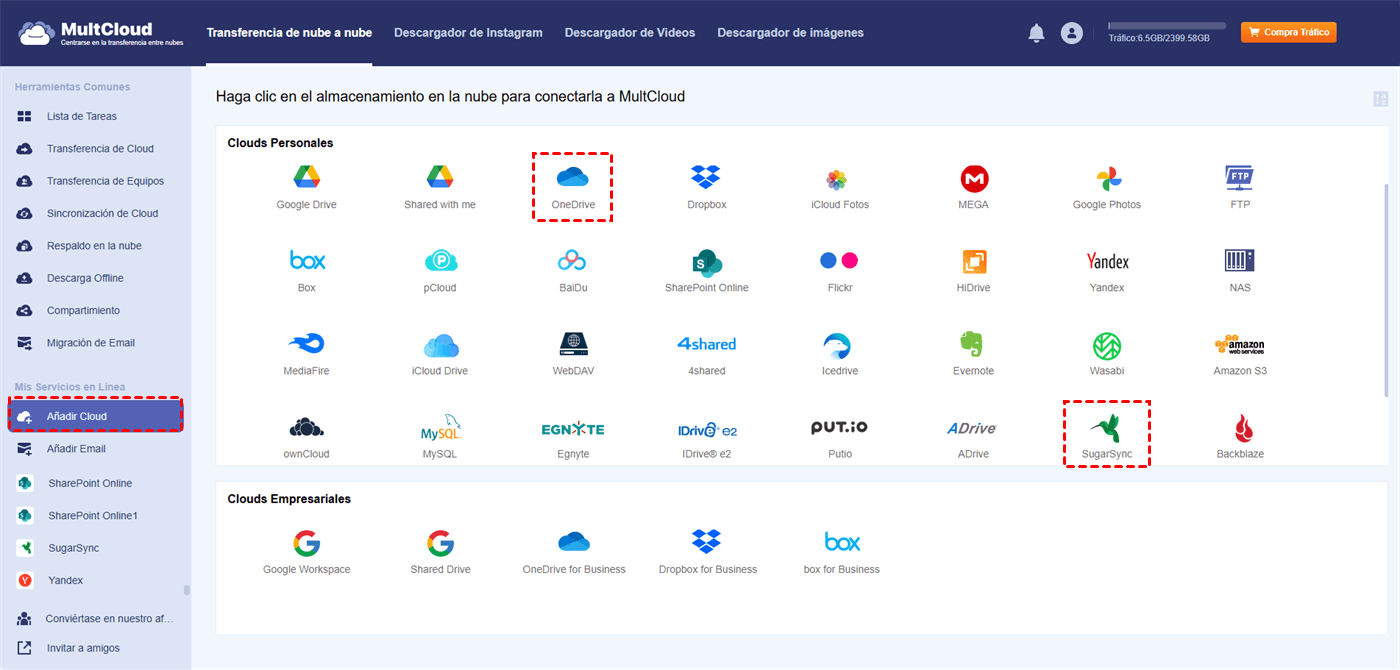
Task: Open Descargador de Videos tab
Action: (x=630, y=33)
